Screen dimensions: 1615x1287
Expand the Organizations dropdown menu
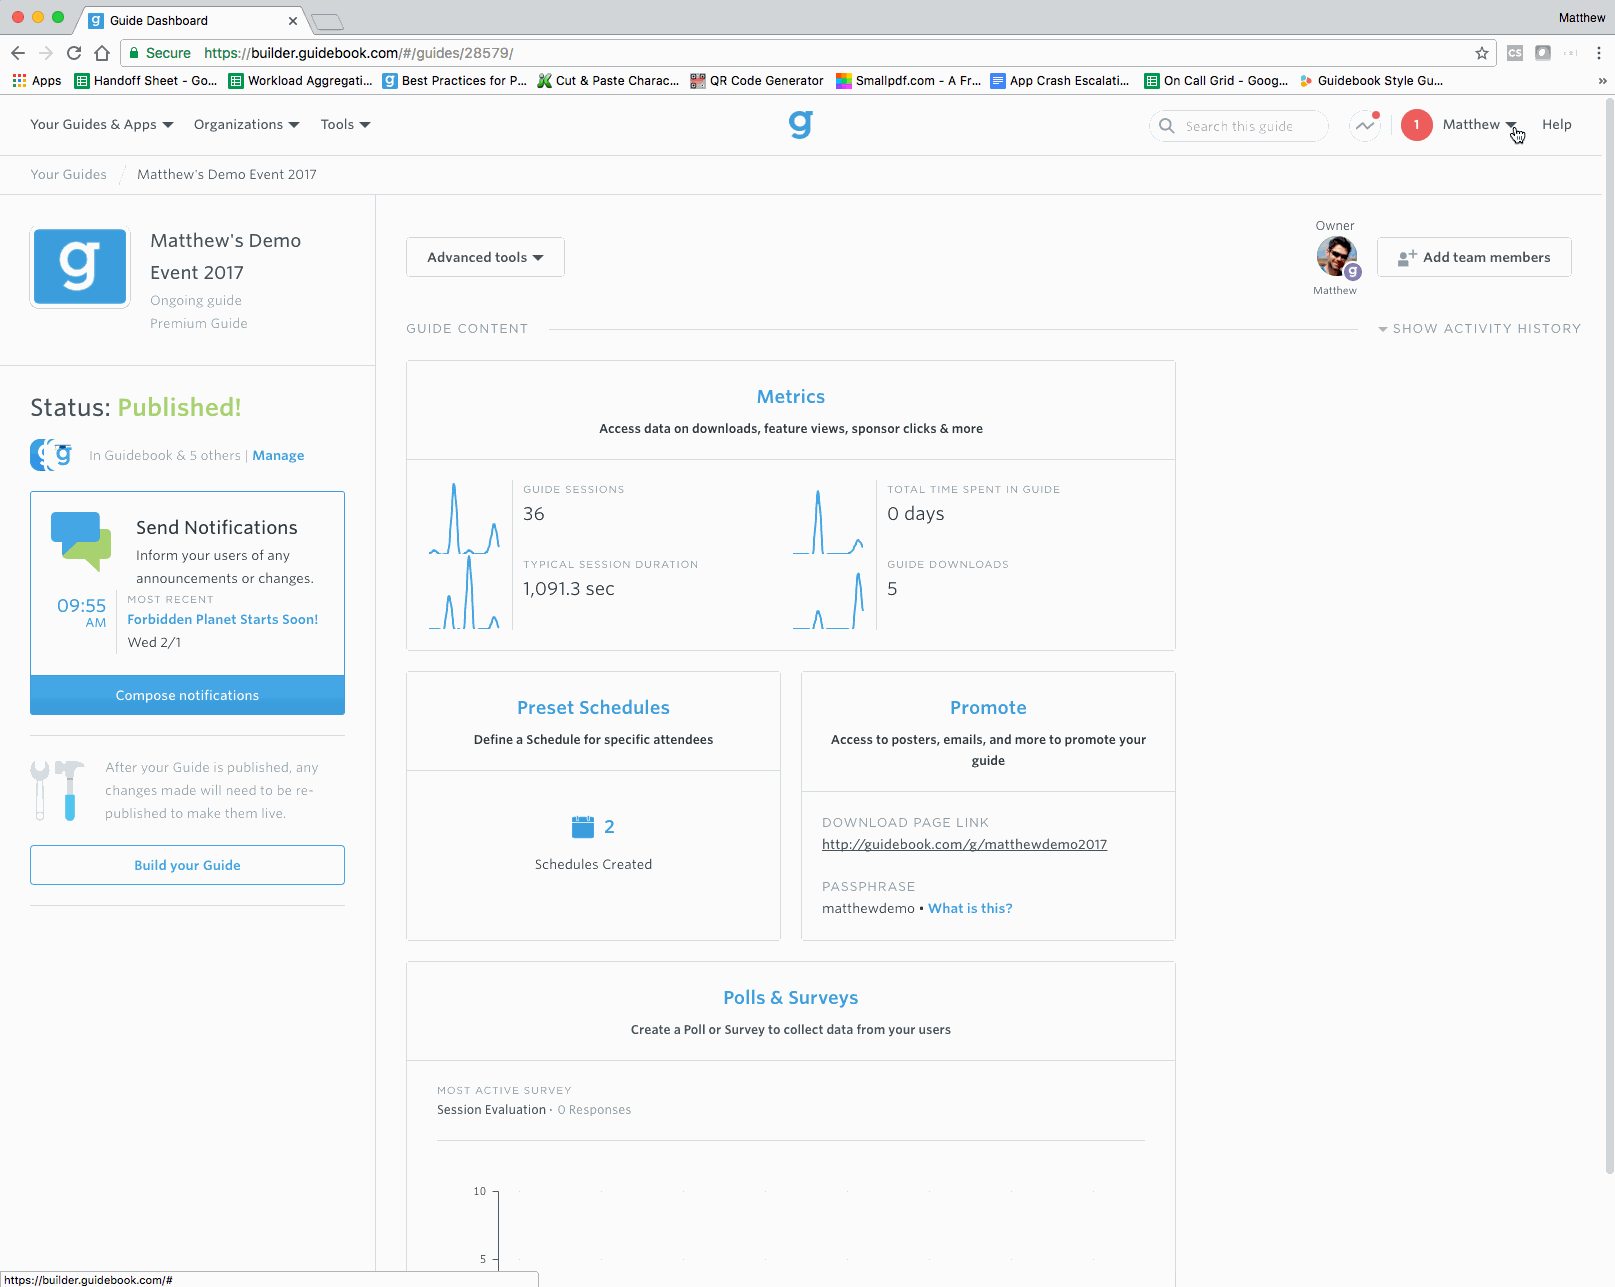point(247,125)
